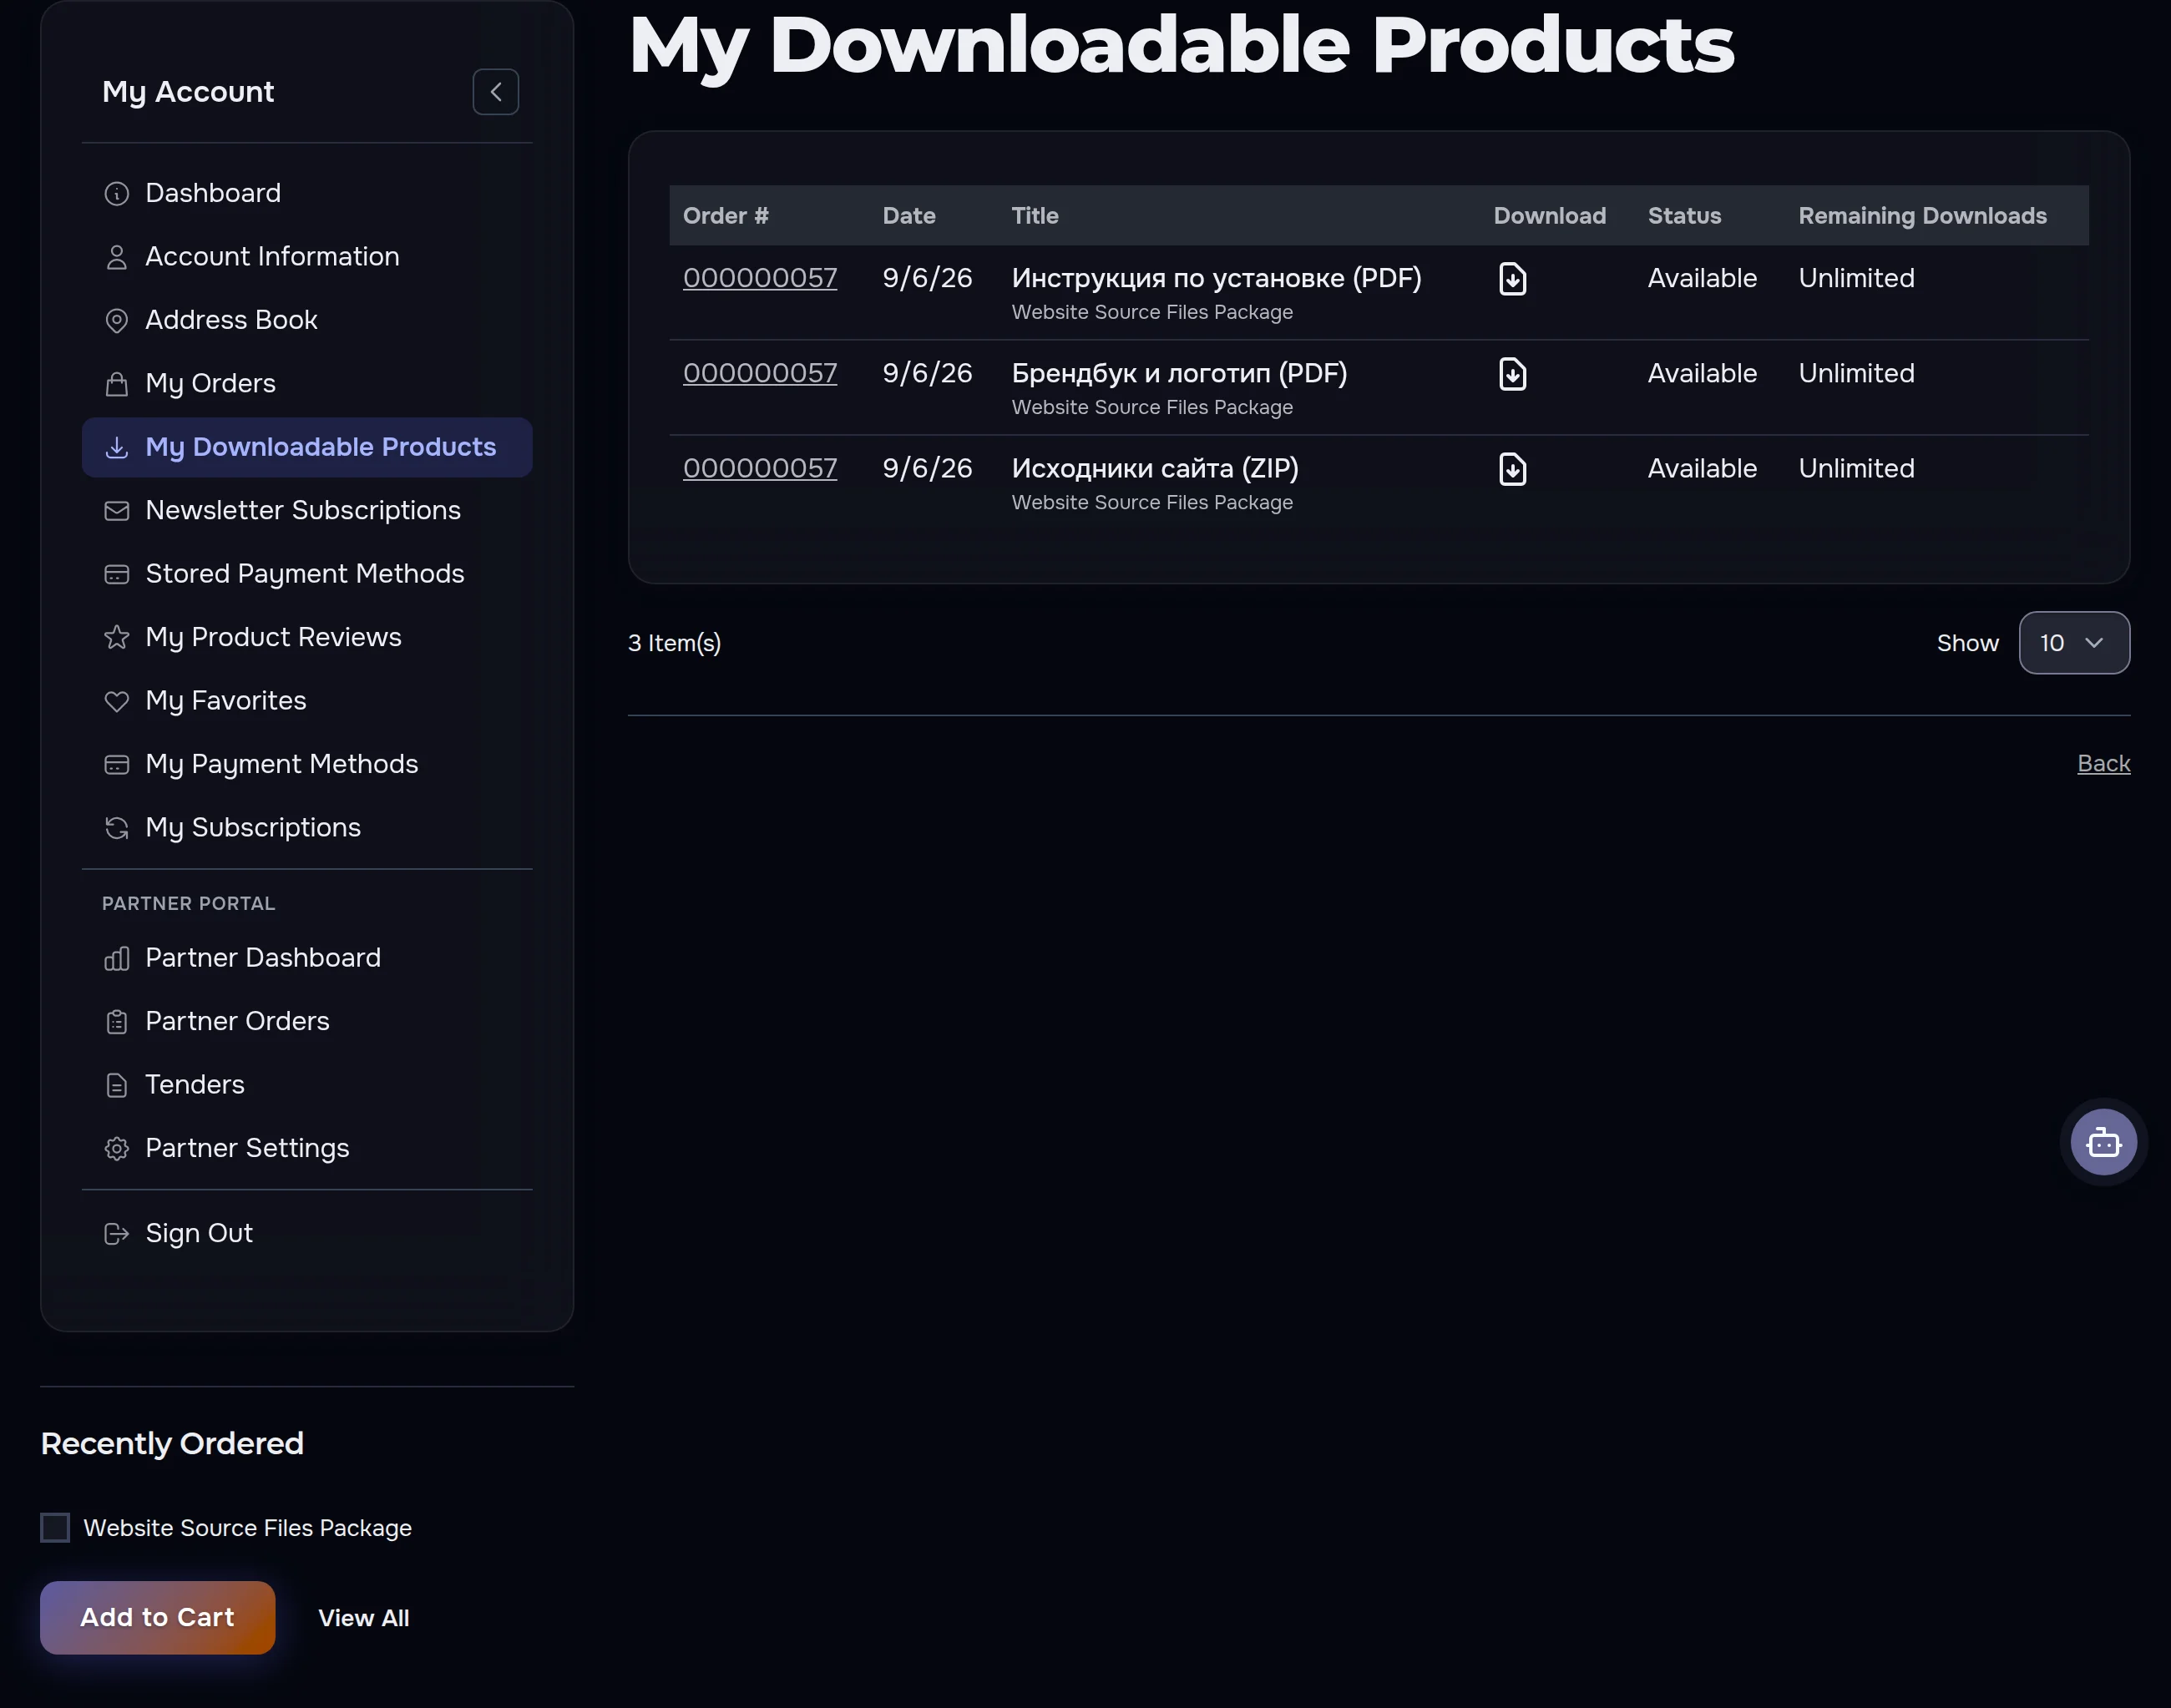This screenshot has height=1708, width=2171.
Task: Download the Инструкция по установке (PDF) file
Action: tap(1512, 279)
